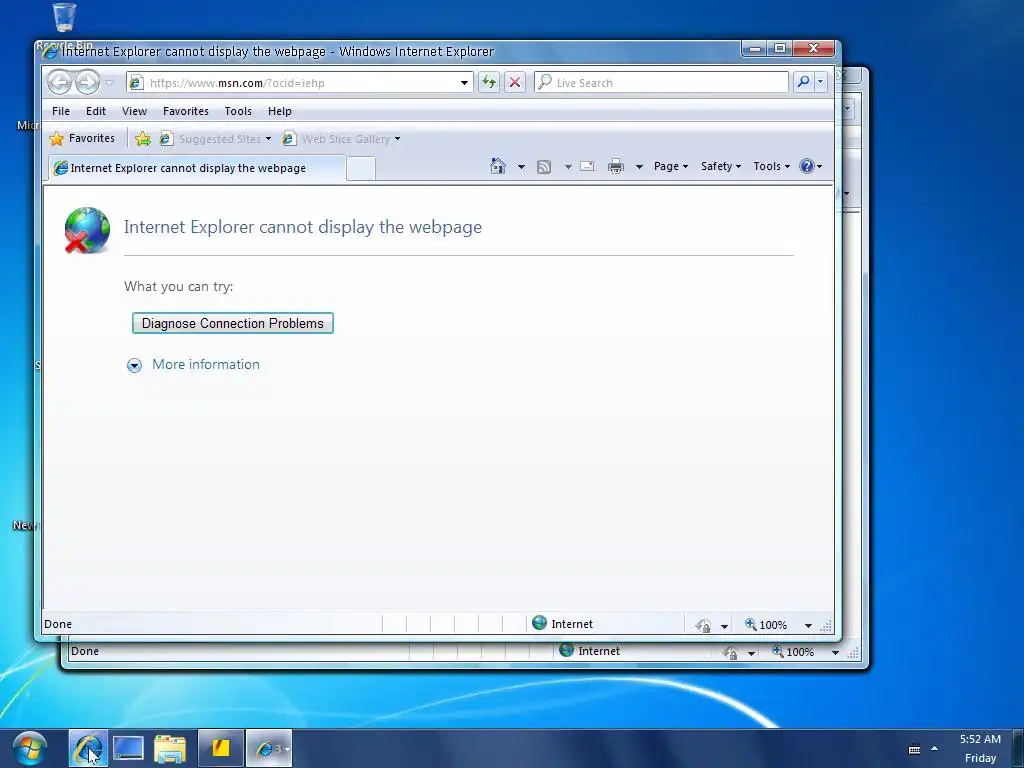The height and width of the screenshot is (768, 1024).
Task: Show hidden tray icons arrow
Action: [935, 748]
